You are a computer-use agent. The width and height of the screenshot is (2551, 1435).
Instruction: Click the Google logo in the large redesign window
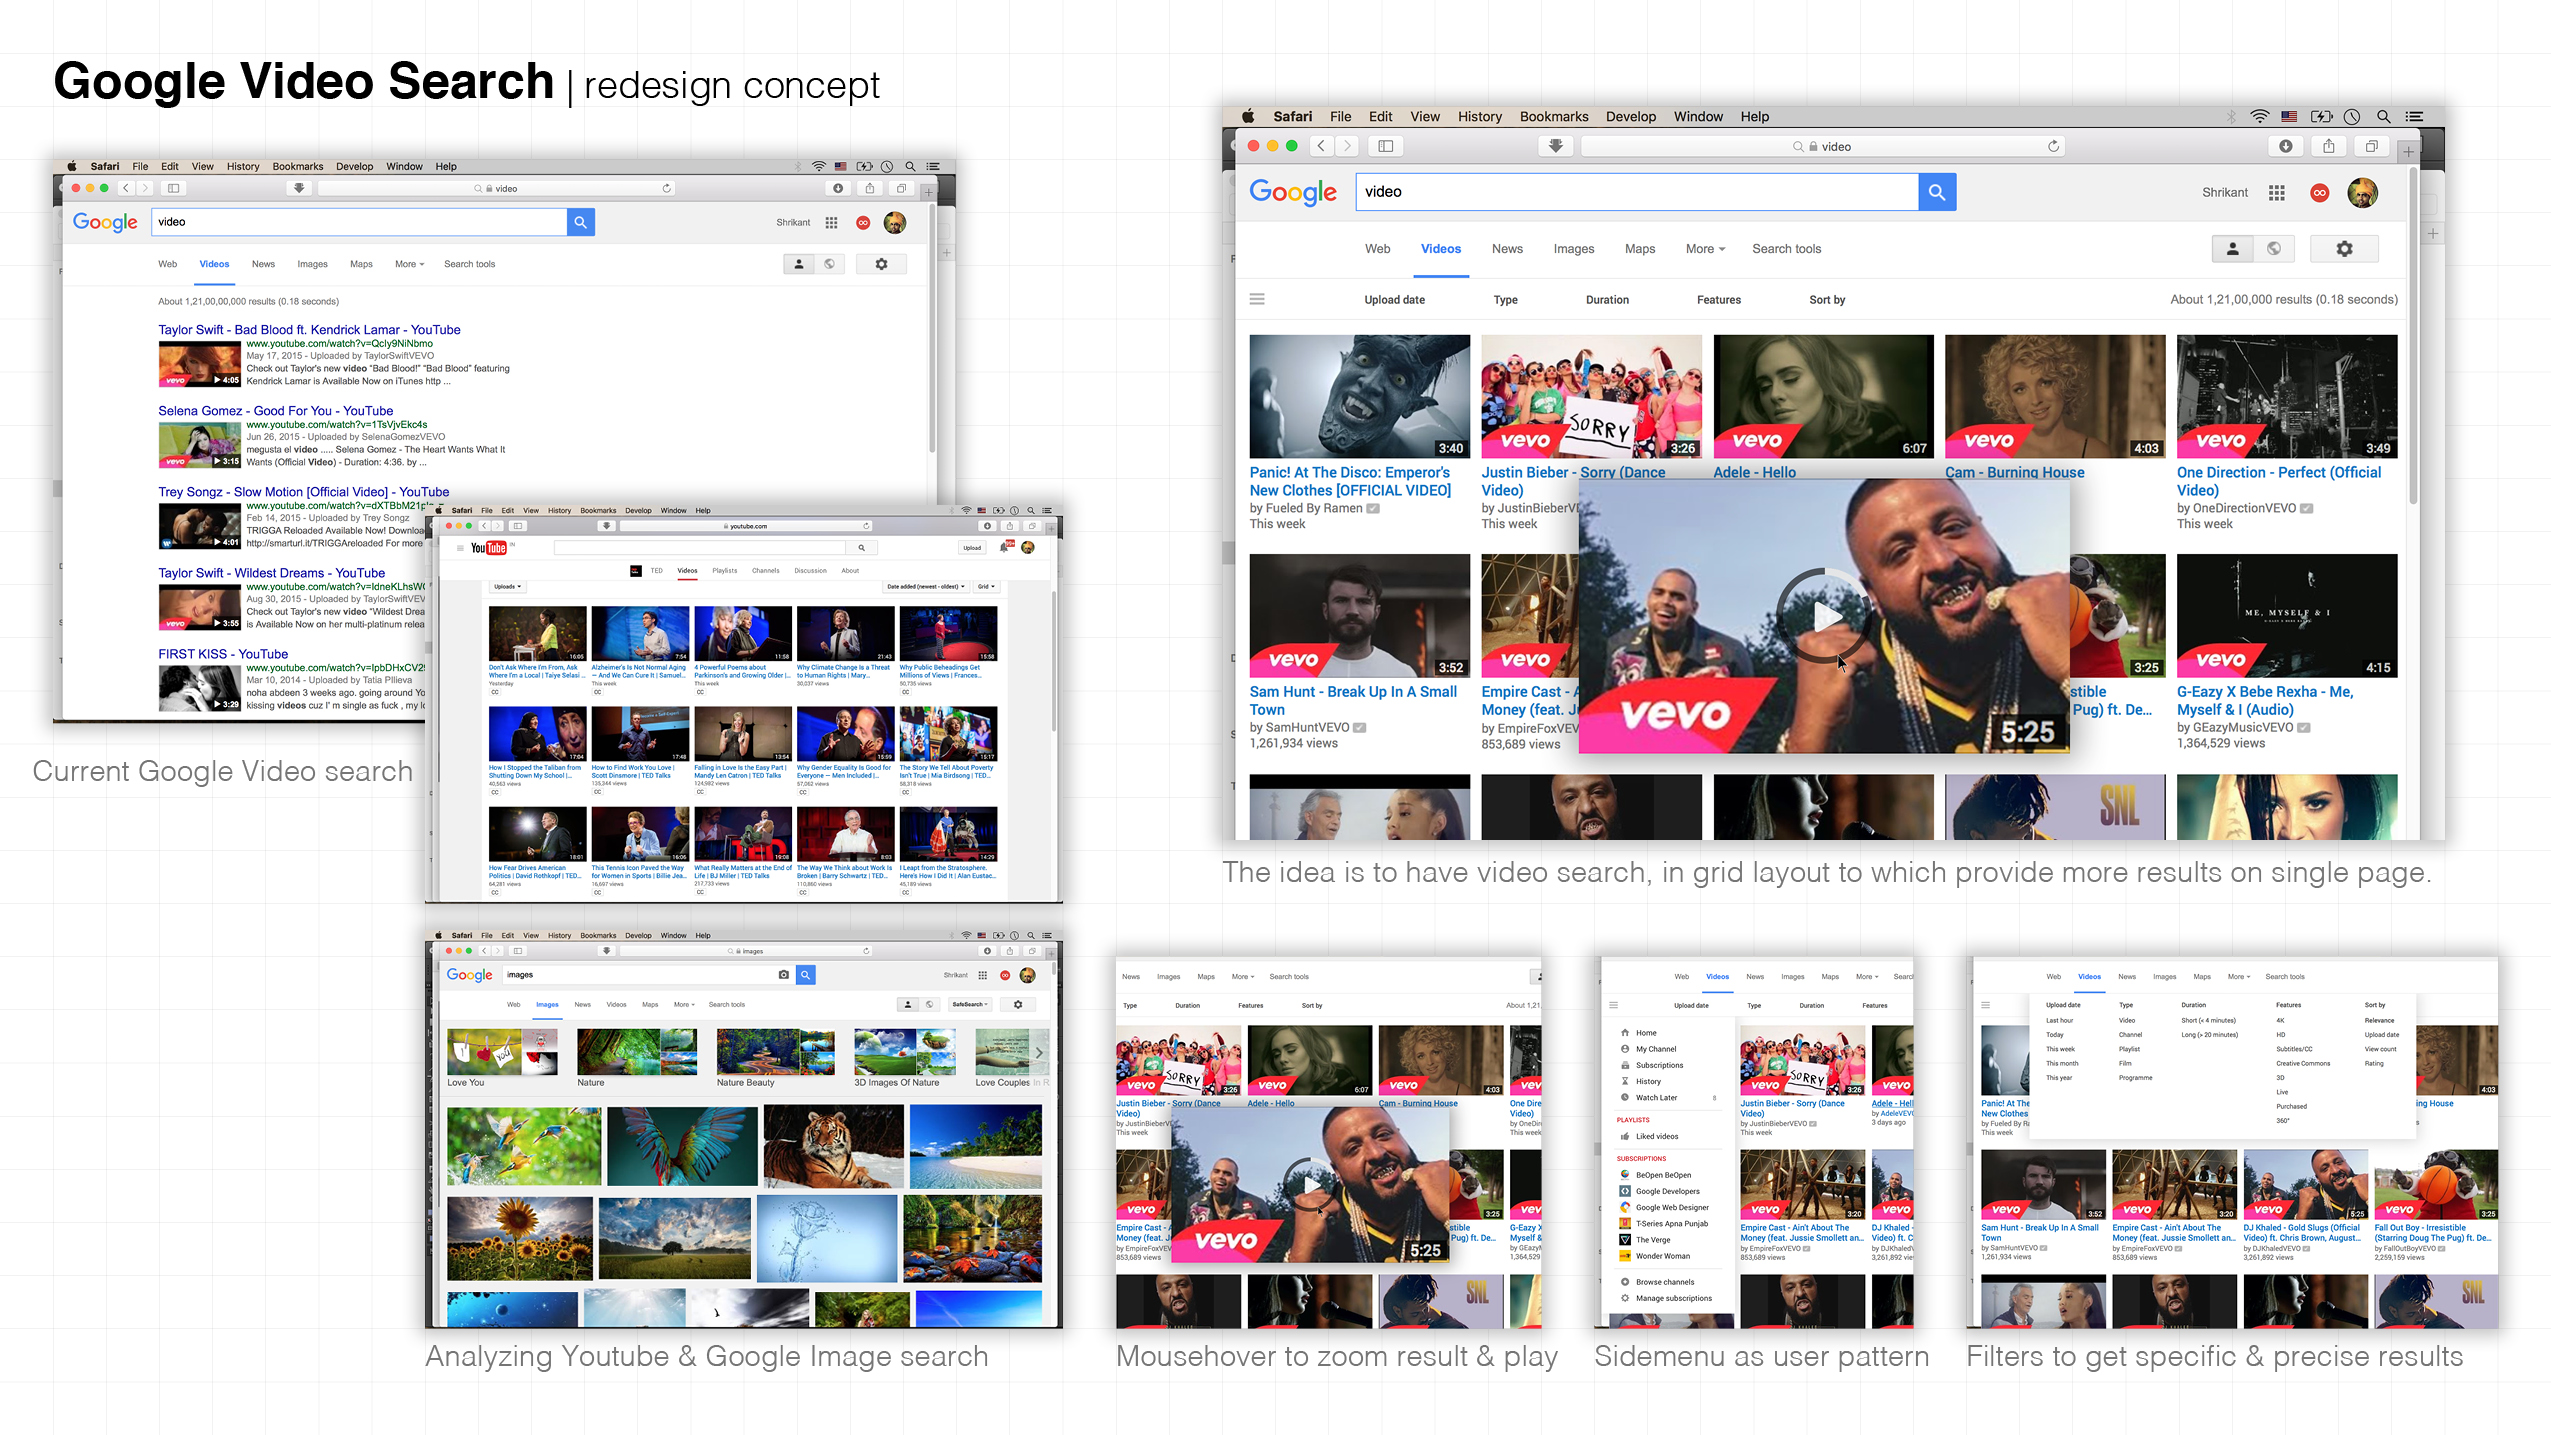point(1293,192)
